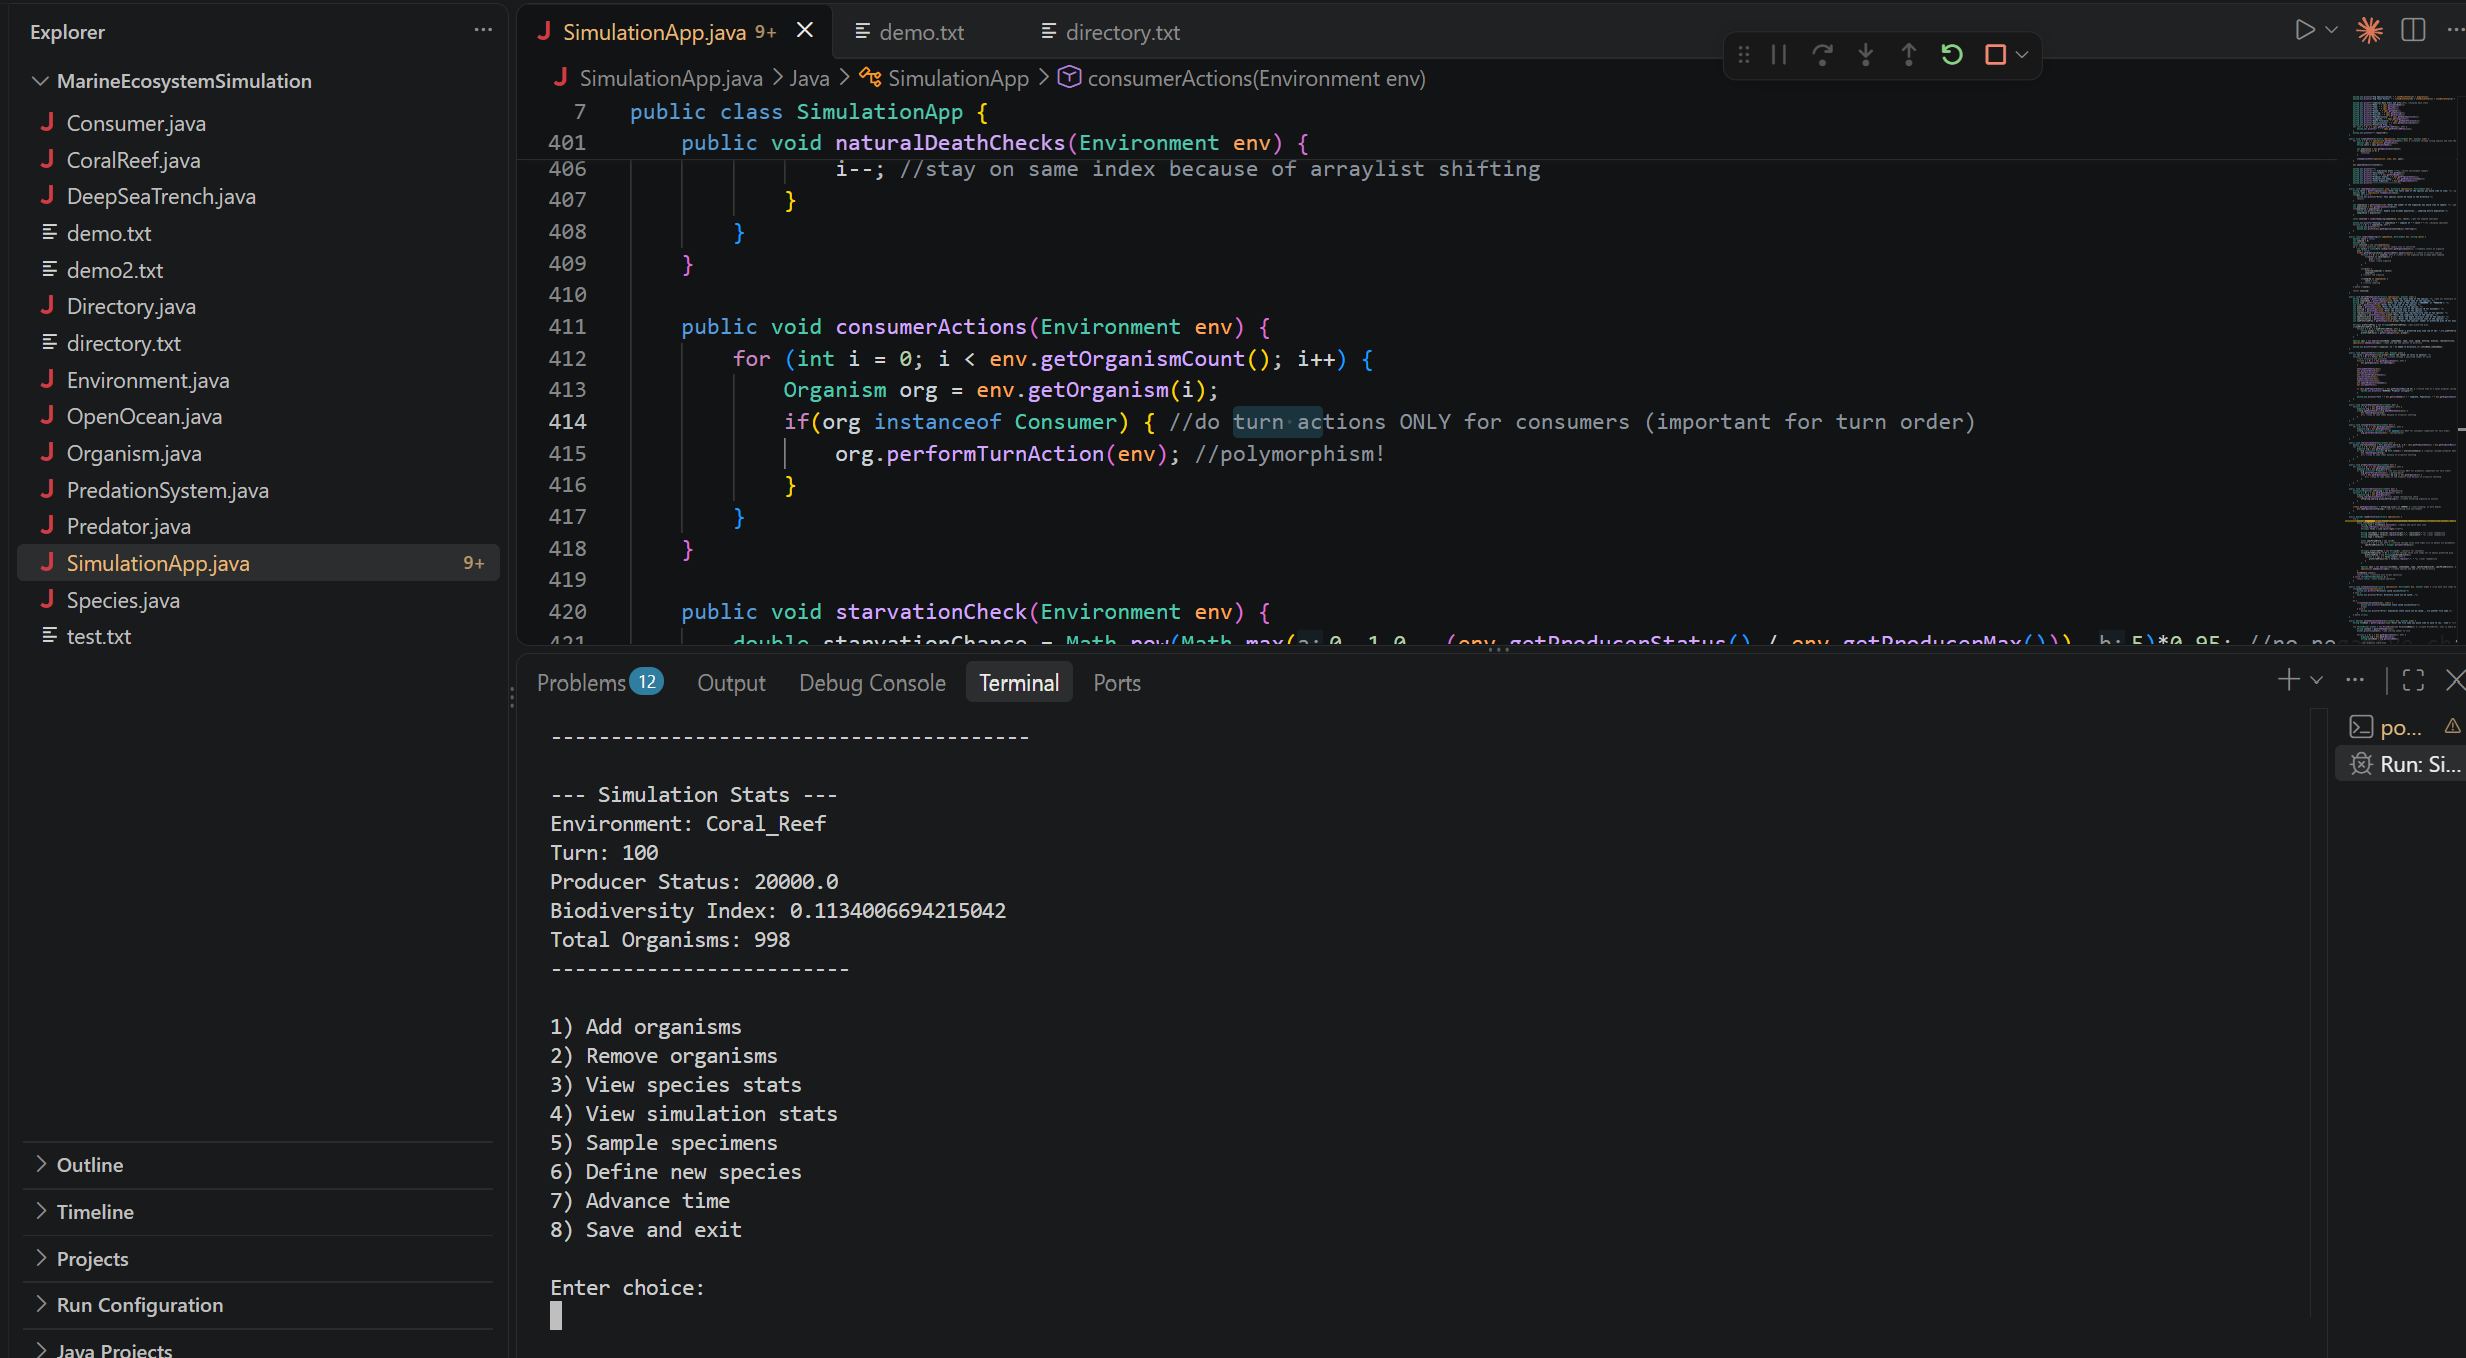The width and height of the screenshot is (2466, 1358).
Task: Run the Java file with play icon
Action: [2304, 30]
